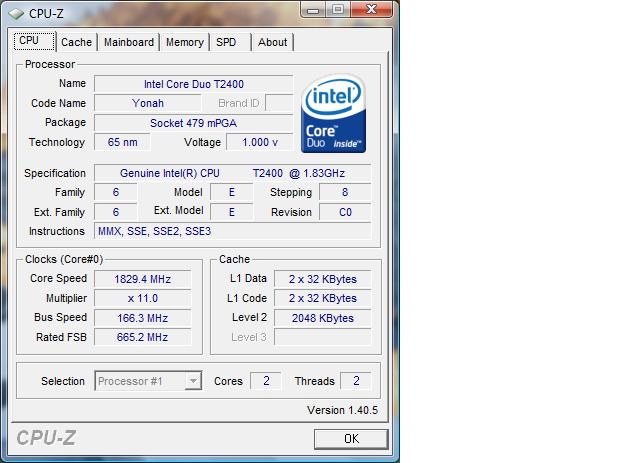Viewport: 640px width, 463px height.
Task: Click the L1 Code value 2 x 32 KBytes
Action: 322,298
